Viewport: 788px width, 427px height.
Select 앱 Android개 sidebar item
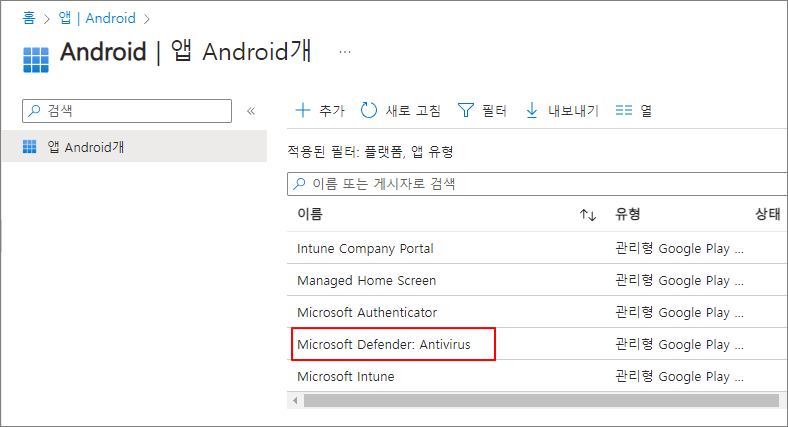pyautogui.click(x=134, y=147)
